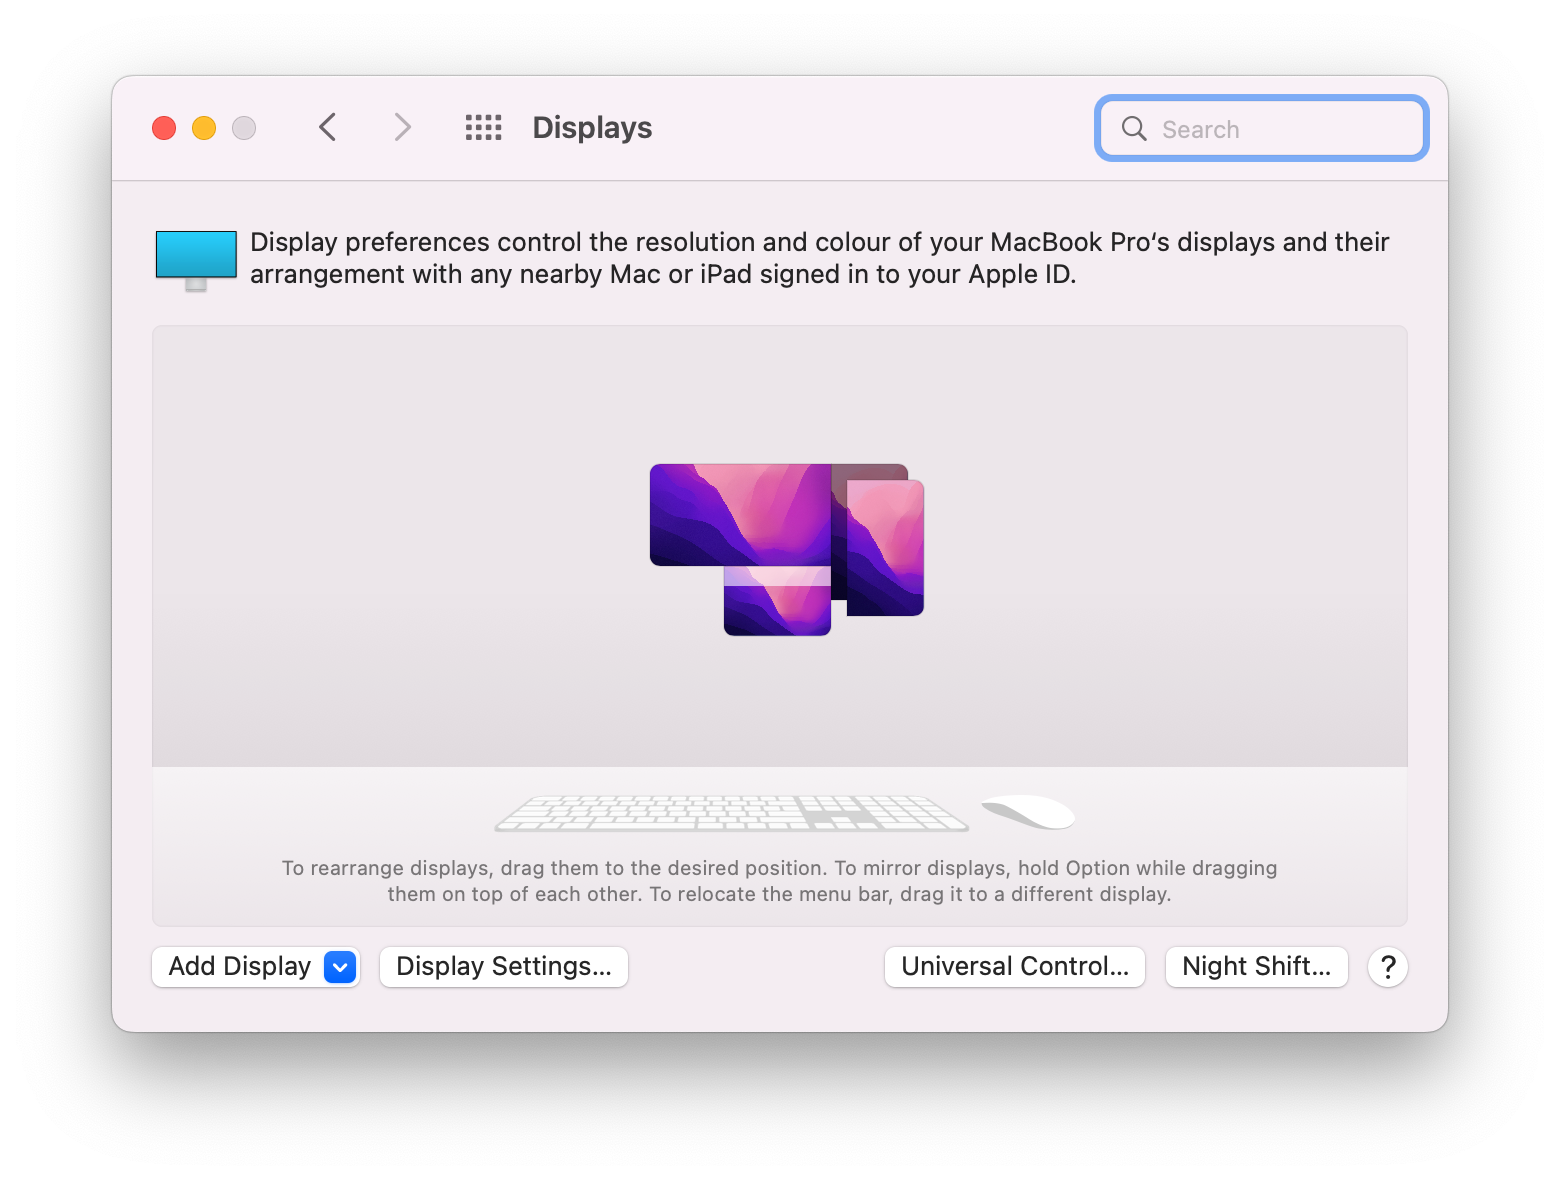Click the Show All preferences grid icon
1560x1180 pixels.
click(484, 127)
